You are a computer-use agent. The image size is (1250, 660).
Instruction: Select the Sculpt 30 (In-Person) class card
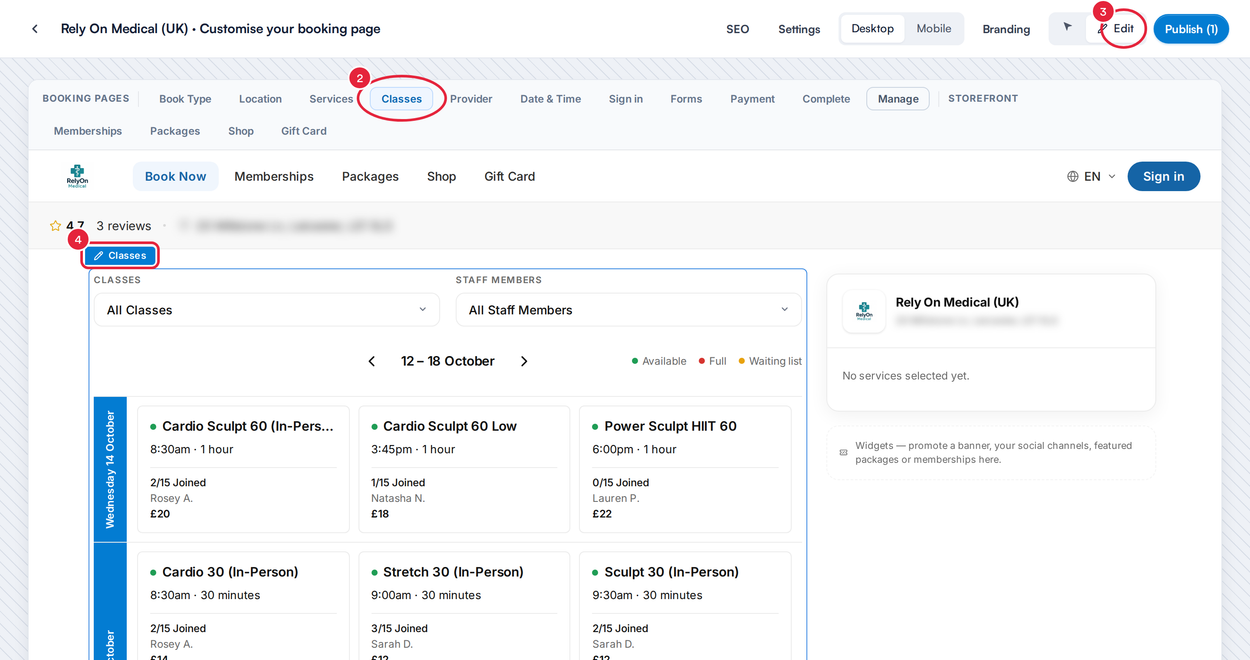click(685, 606)
